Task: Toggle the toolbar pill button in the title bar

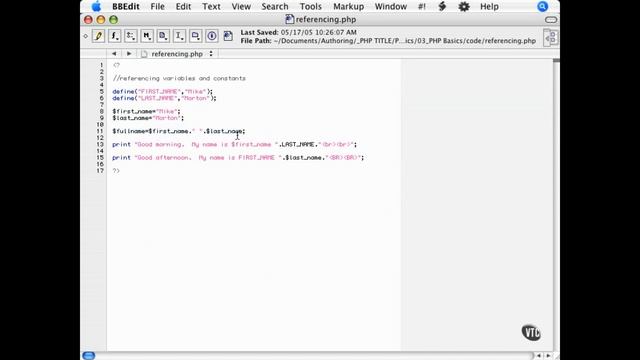Action: 551,20
